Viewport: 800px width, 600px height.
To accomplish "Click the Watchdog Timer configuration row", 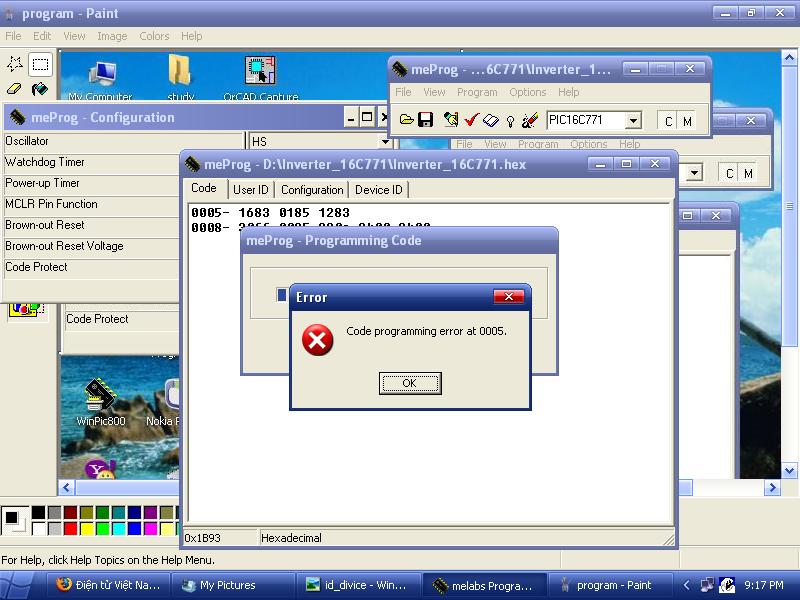I will point(92,162).
